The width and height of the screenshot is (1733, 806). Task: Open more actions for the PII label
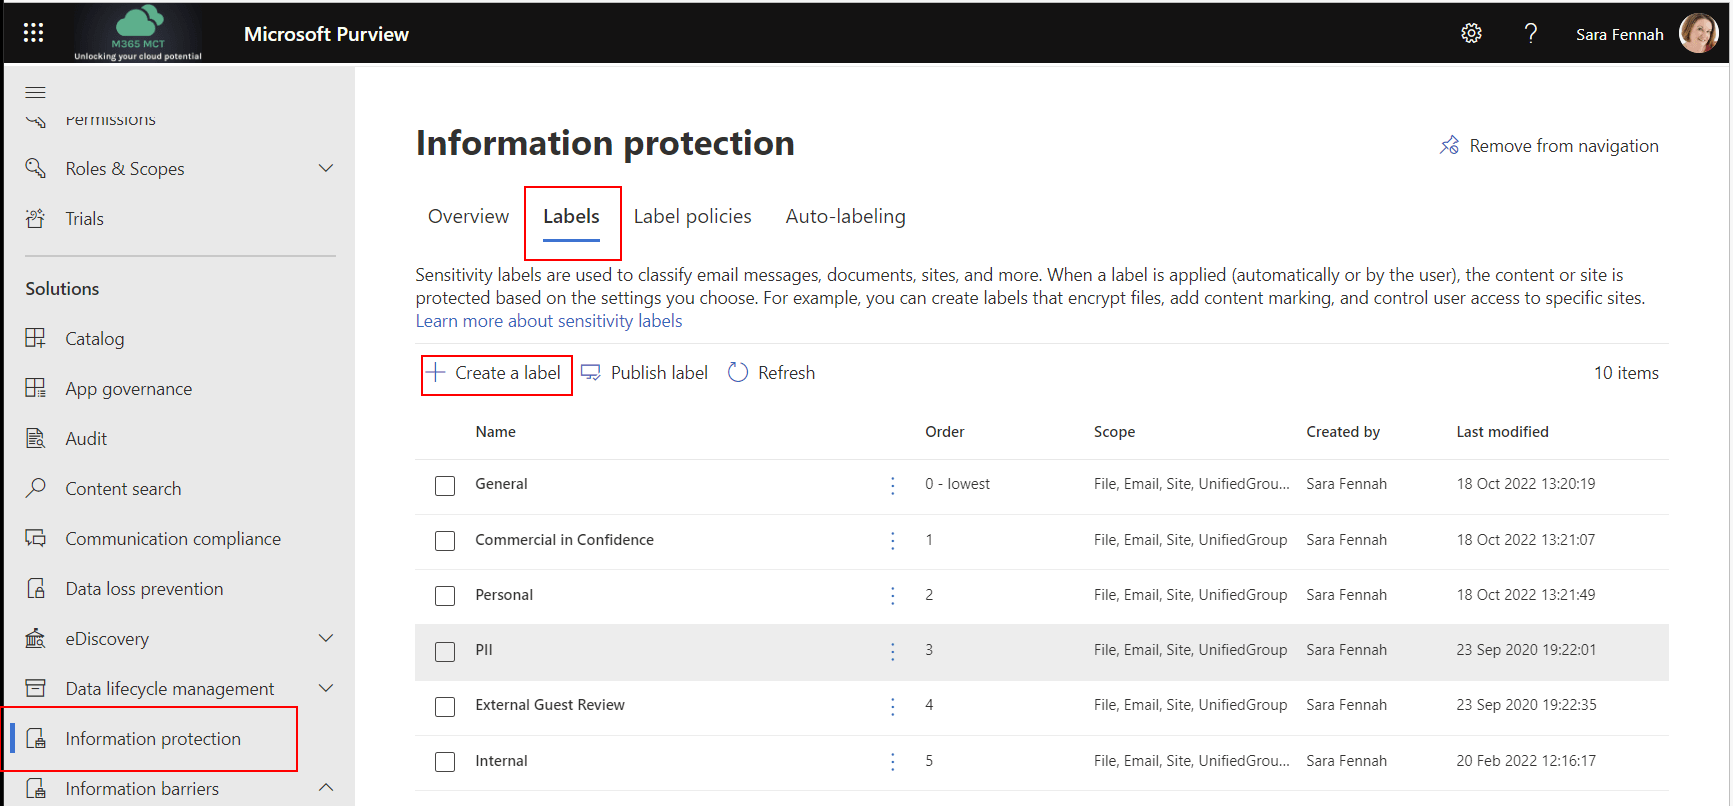point(892,651)
